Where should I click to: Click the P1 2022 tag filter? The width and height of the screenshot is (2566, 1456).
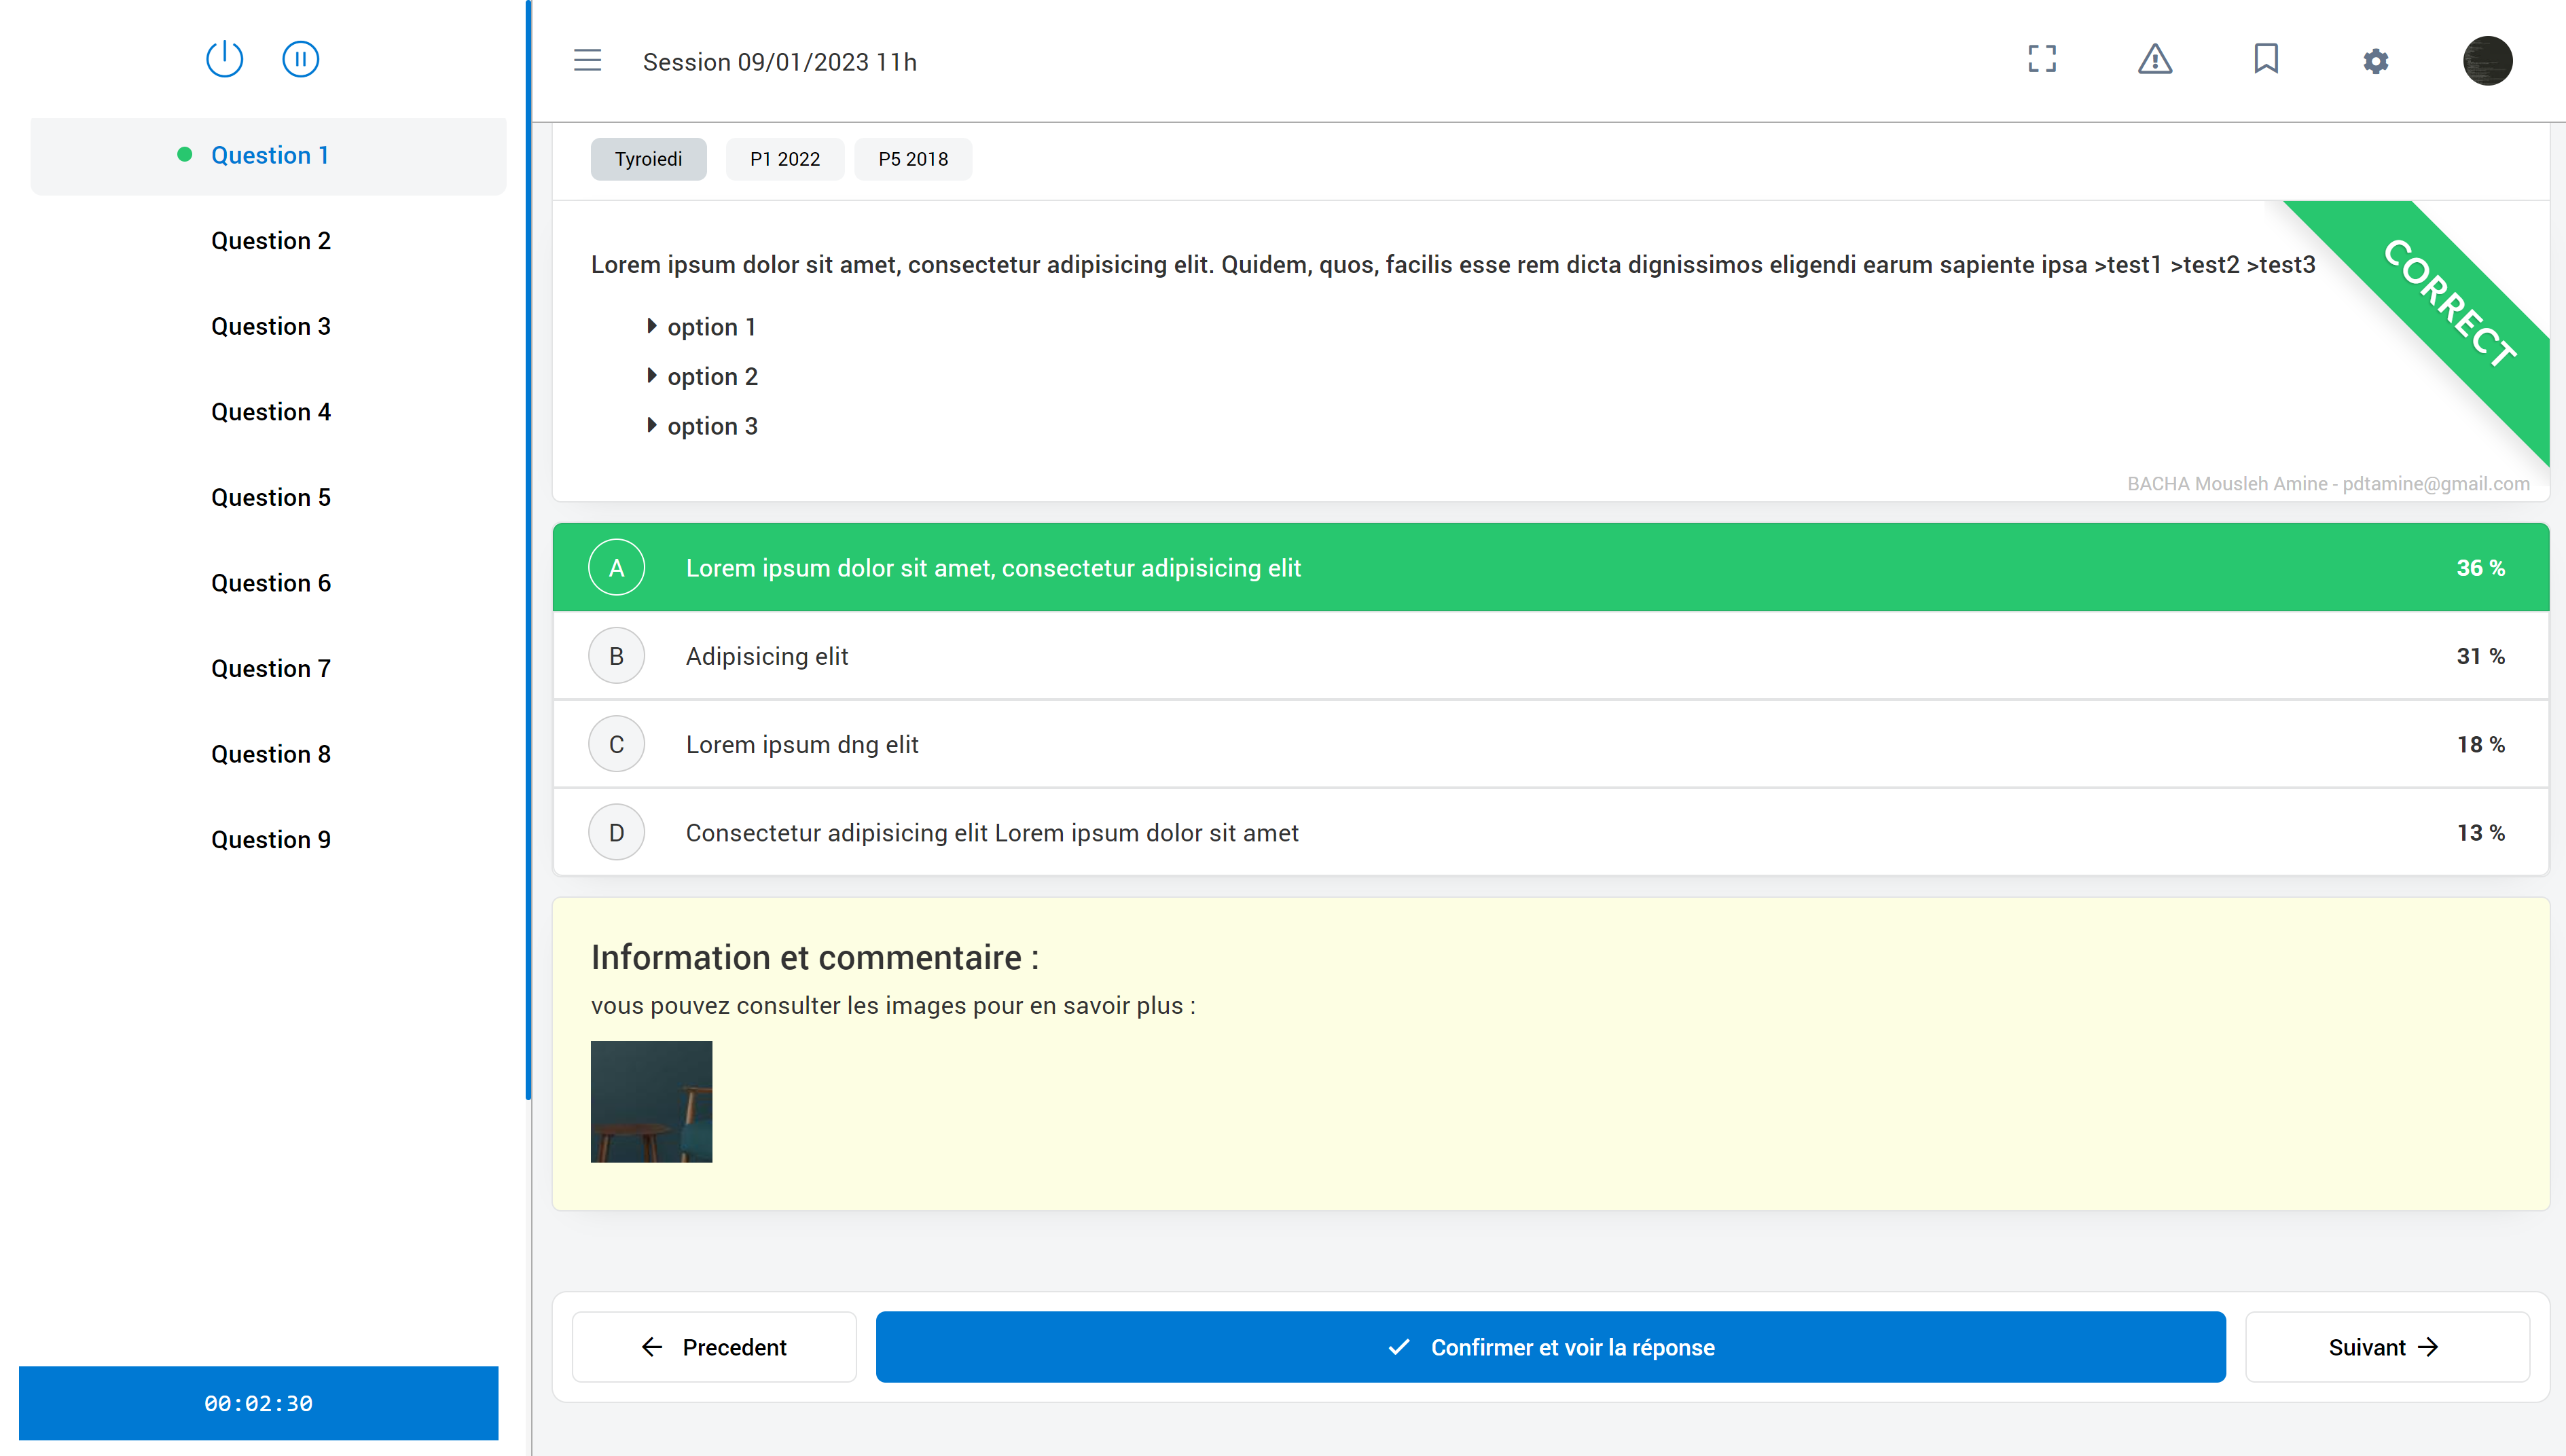point(786,159)
